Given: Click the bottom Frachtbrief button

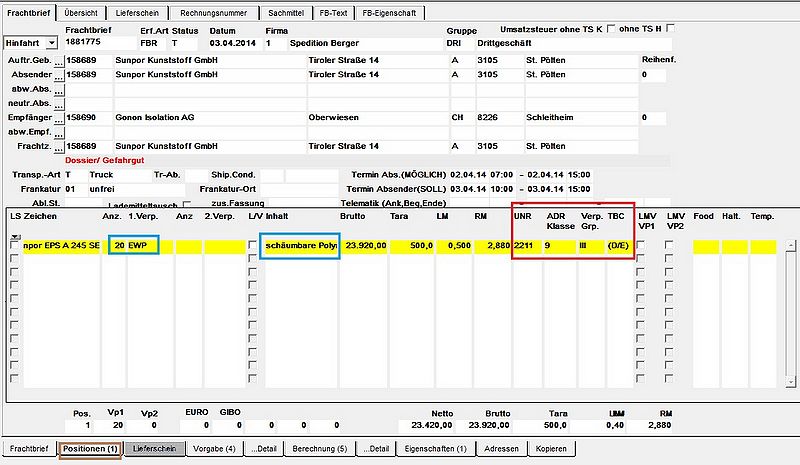Looking at the screenshot, I should (x=29, y=449).
